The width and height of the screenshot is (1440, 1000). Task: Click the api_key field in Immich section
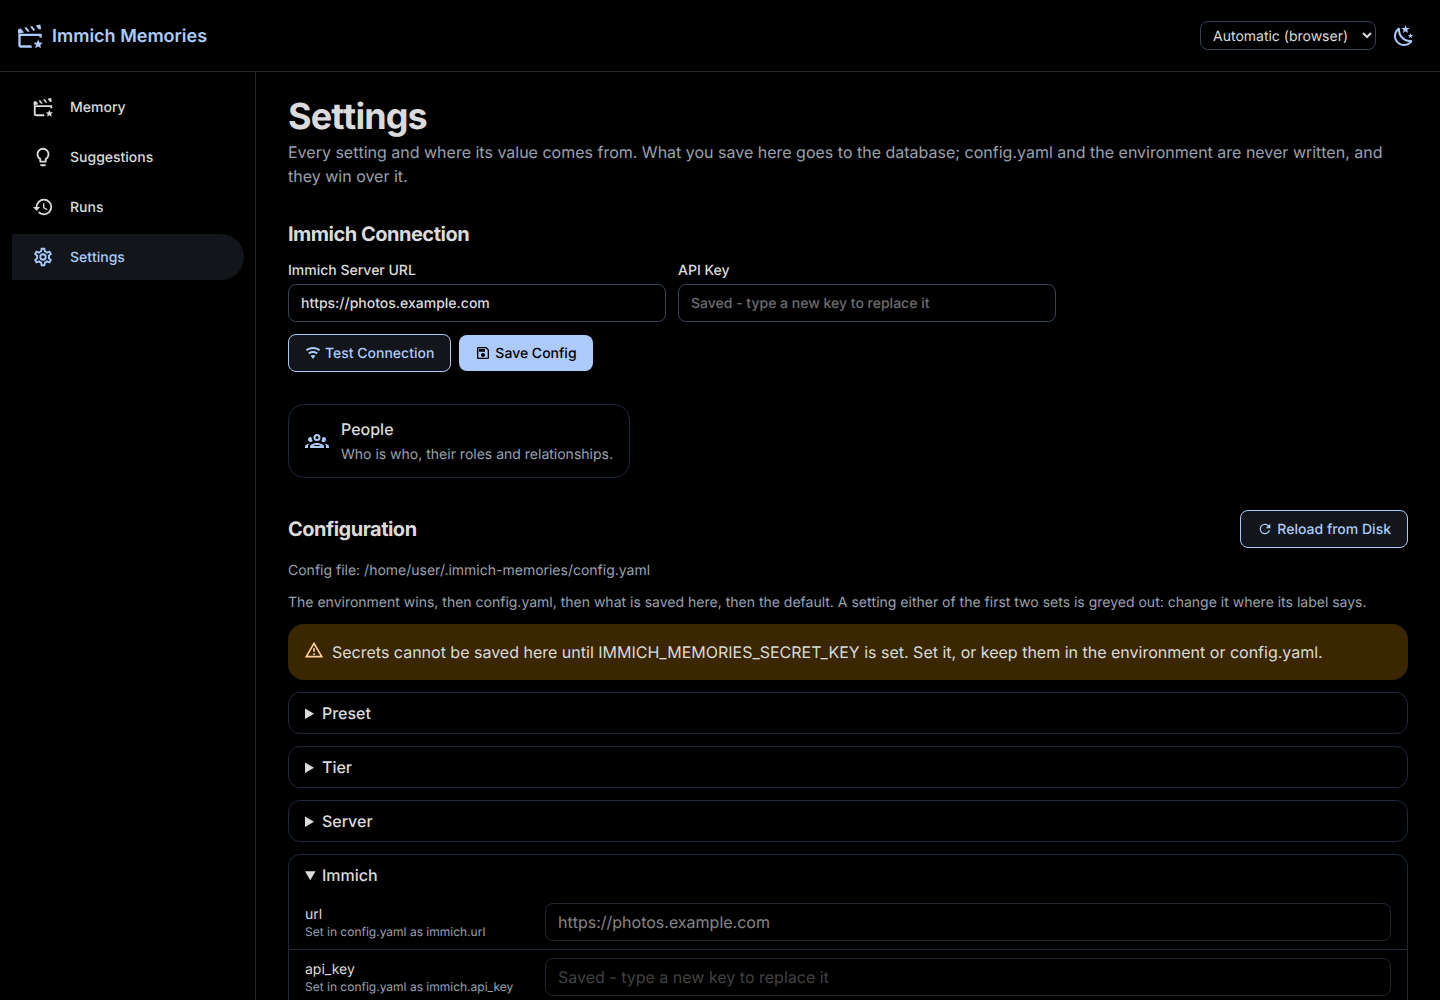pyautogui.click(x=968, y=977)
